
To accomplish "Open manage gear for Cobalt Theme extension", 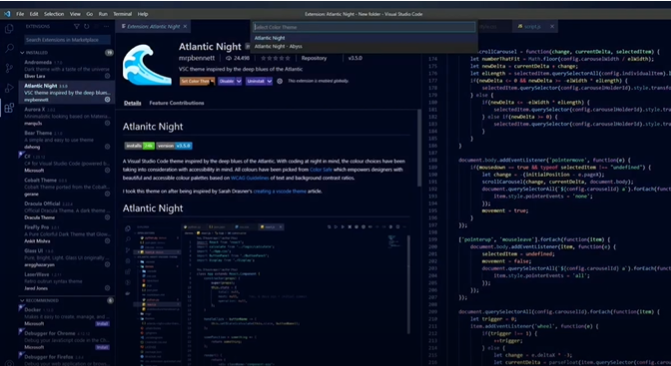I will [107, 194].
